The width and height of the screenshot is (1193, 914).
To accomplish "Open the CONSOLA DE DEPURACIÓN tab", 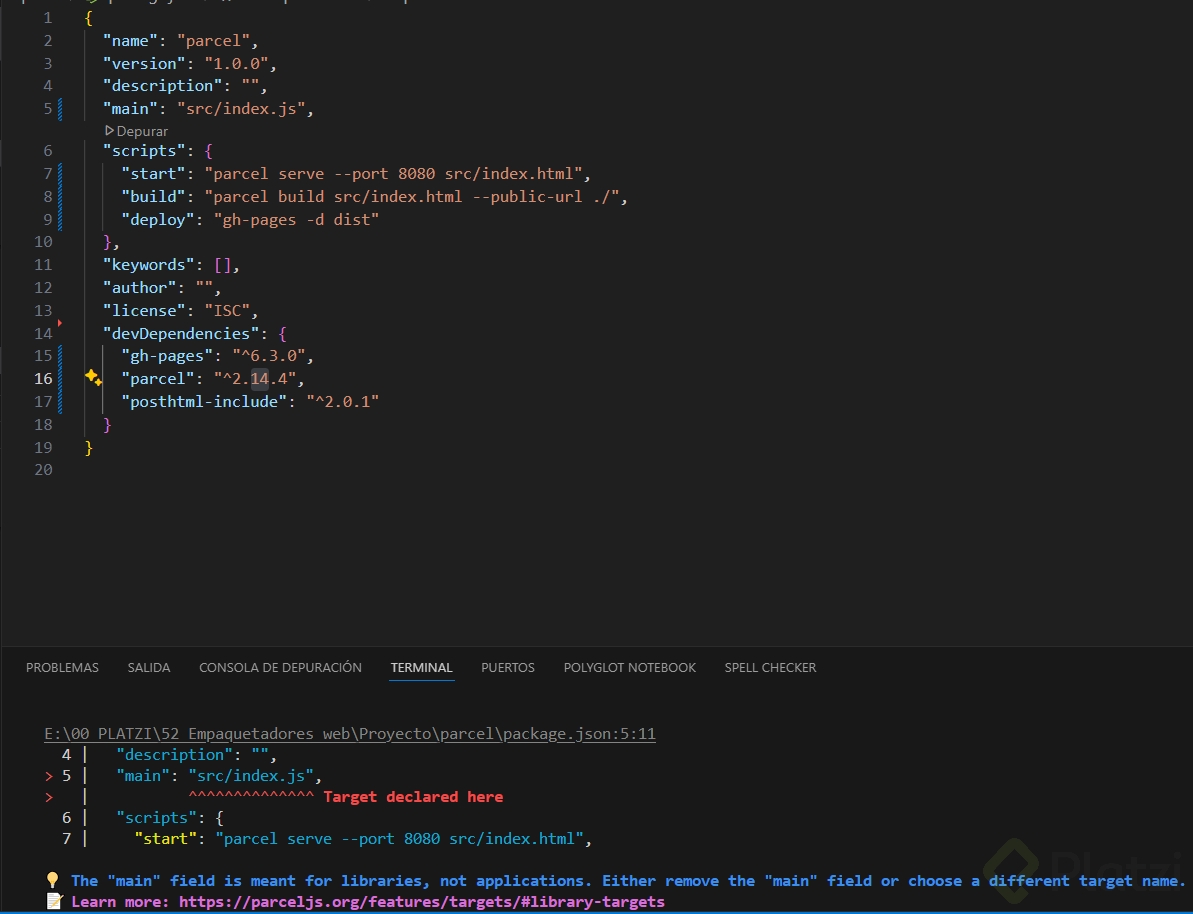I will coord(280,667).
